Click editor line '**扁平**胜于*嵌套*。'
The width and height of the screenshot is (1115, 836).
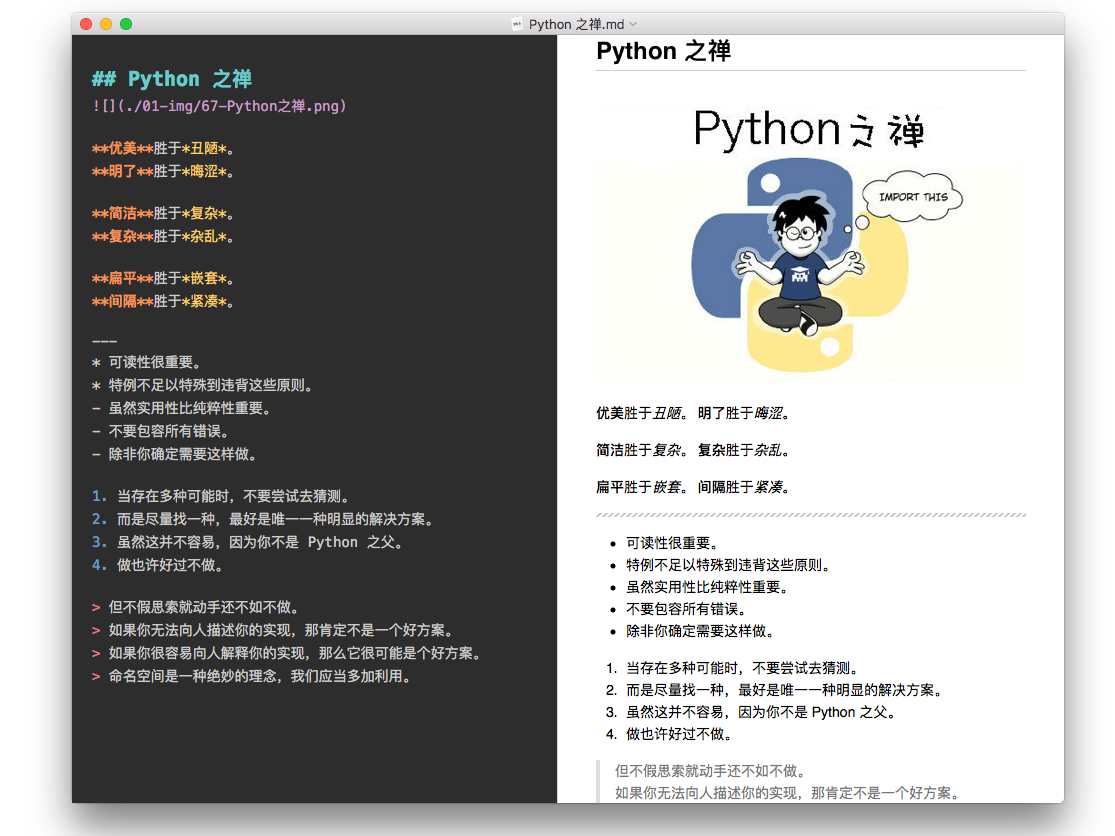pos(163,278)
